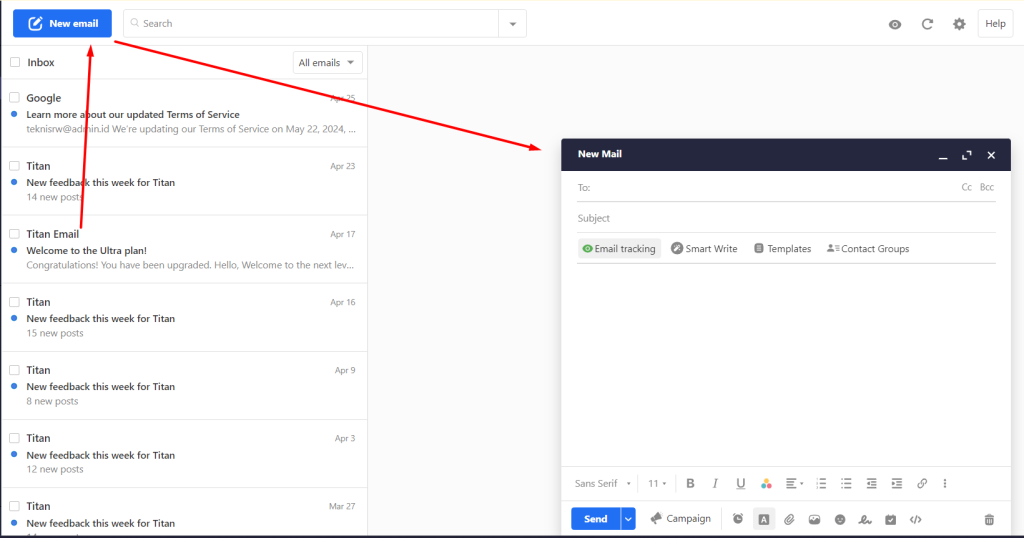1024x538 pixels.
Task: Insert HTML code with the code icon
Action: point(916,519)
